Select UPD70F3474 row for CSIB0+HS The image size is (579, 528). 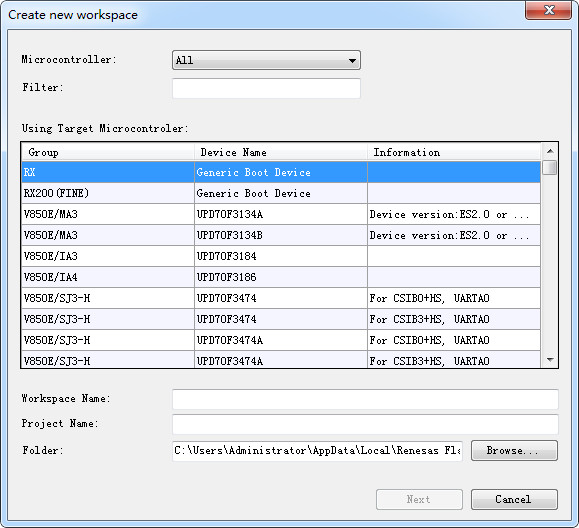click(x=281, y=298)
